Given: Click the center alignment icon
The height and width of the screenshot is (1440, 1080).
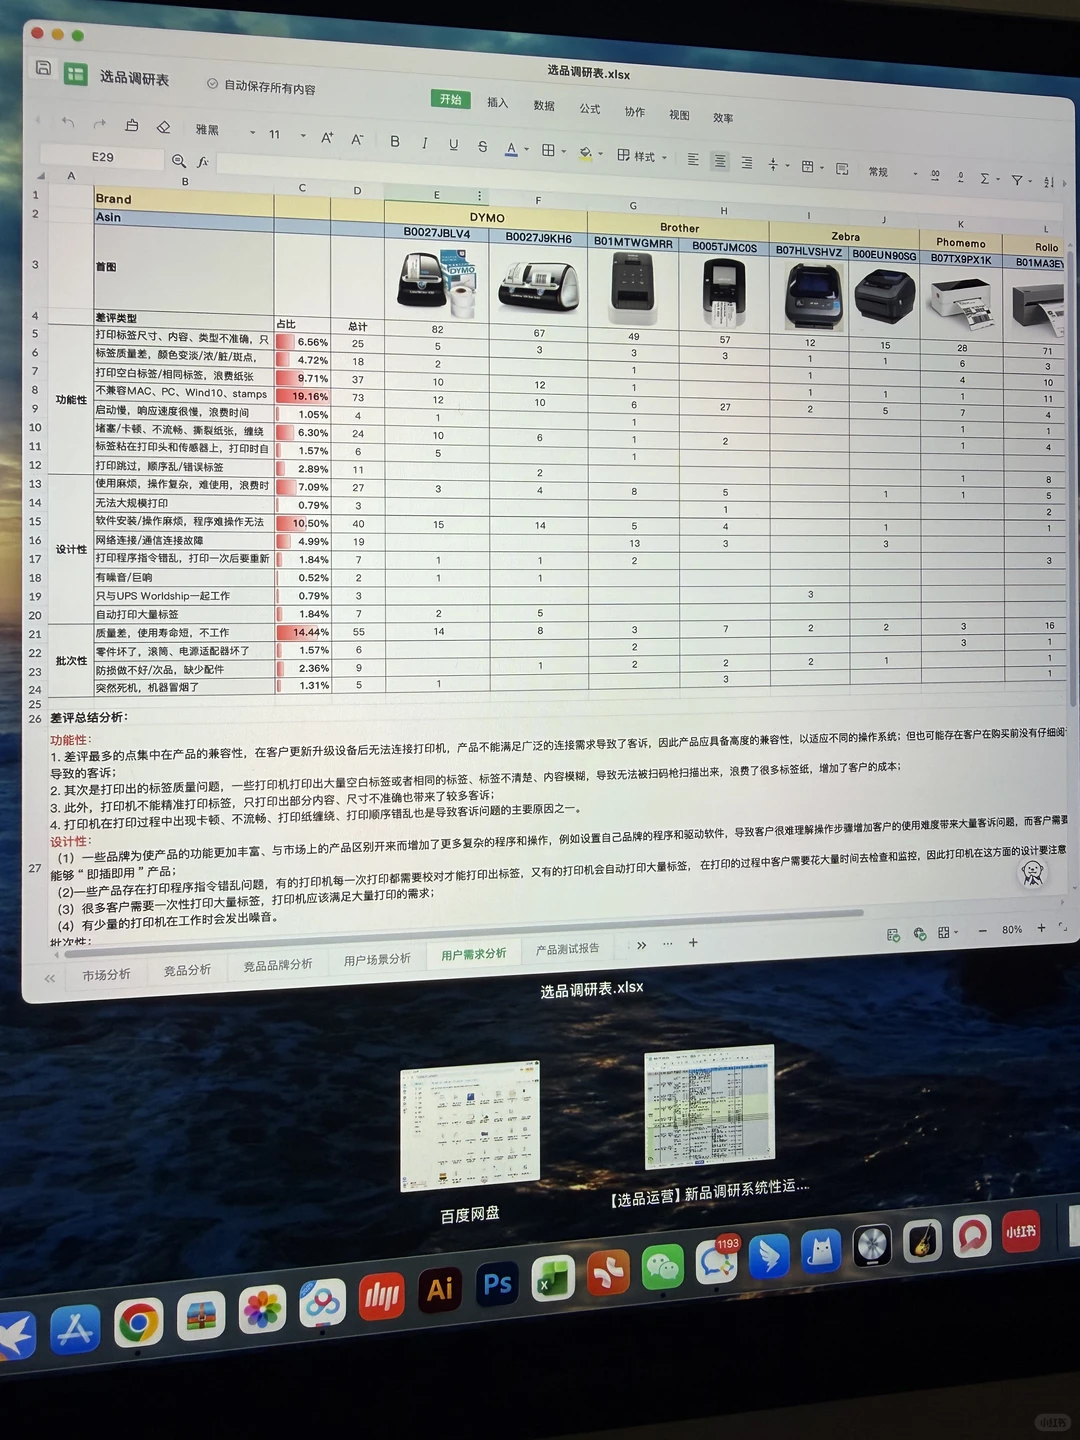Looking at the screenshot, I should click(x=720, y=161).
